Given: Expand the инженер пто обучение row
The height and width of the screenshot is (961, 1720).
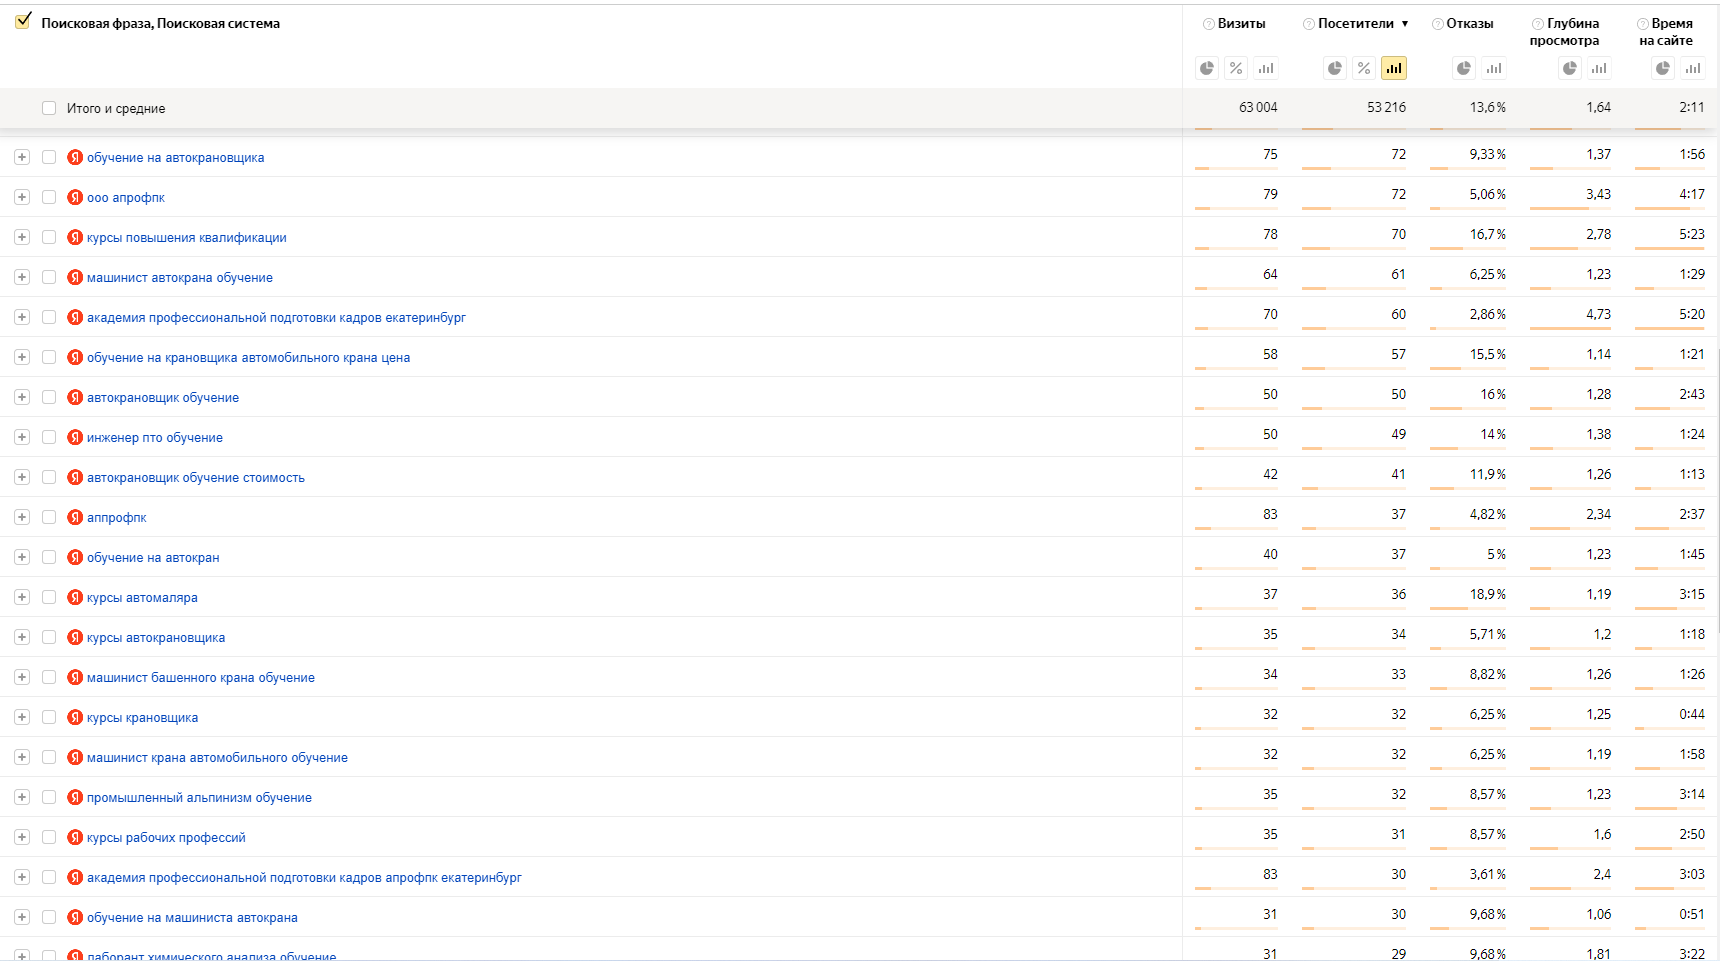Looking at the screenshot, I should [22, 437].
